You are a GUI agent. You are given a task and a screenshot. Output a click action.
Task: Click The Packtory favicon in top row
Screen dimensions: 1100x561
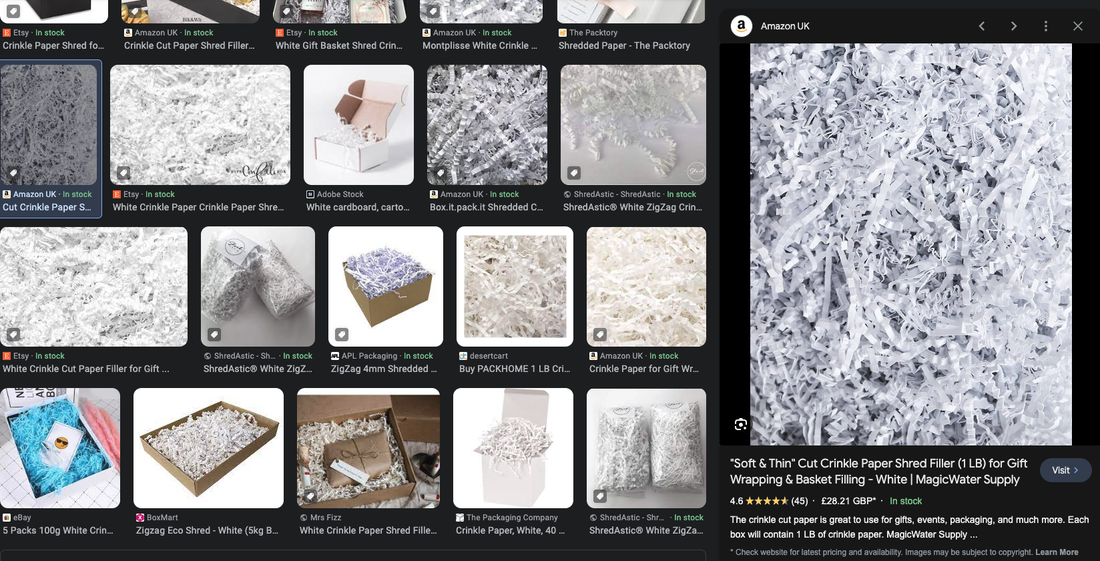(563, 33)
